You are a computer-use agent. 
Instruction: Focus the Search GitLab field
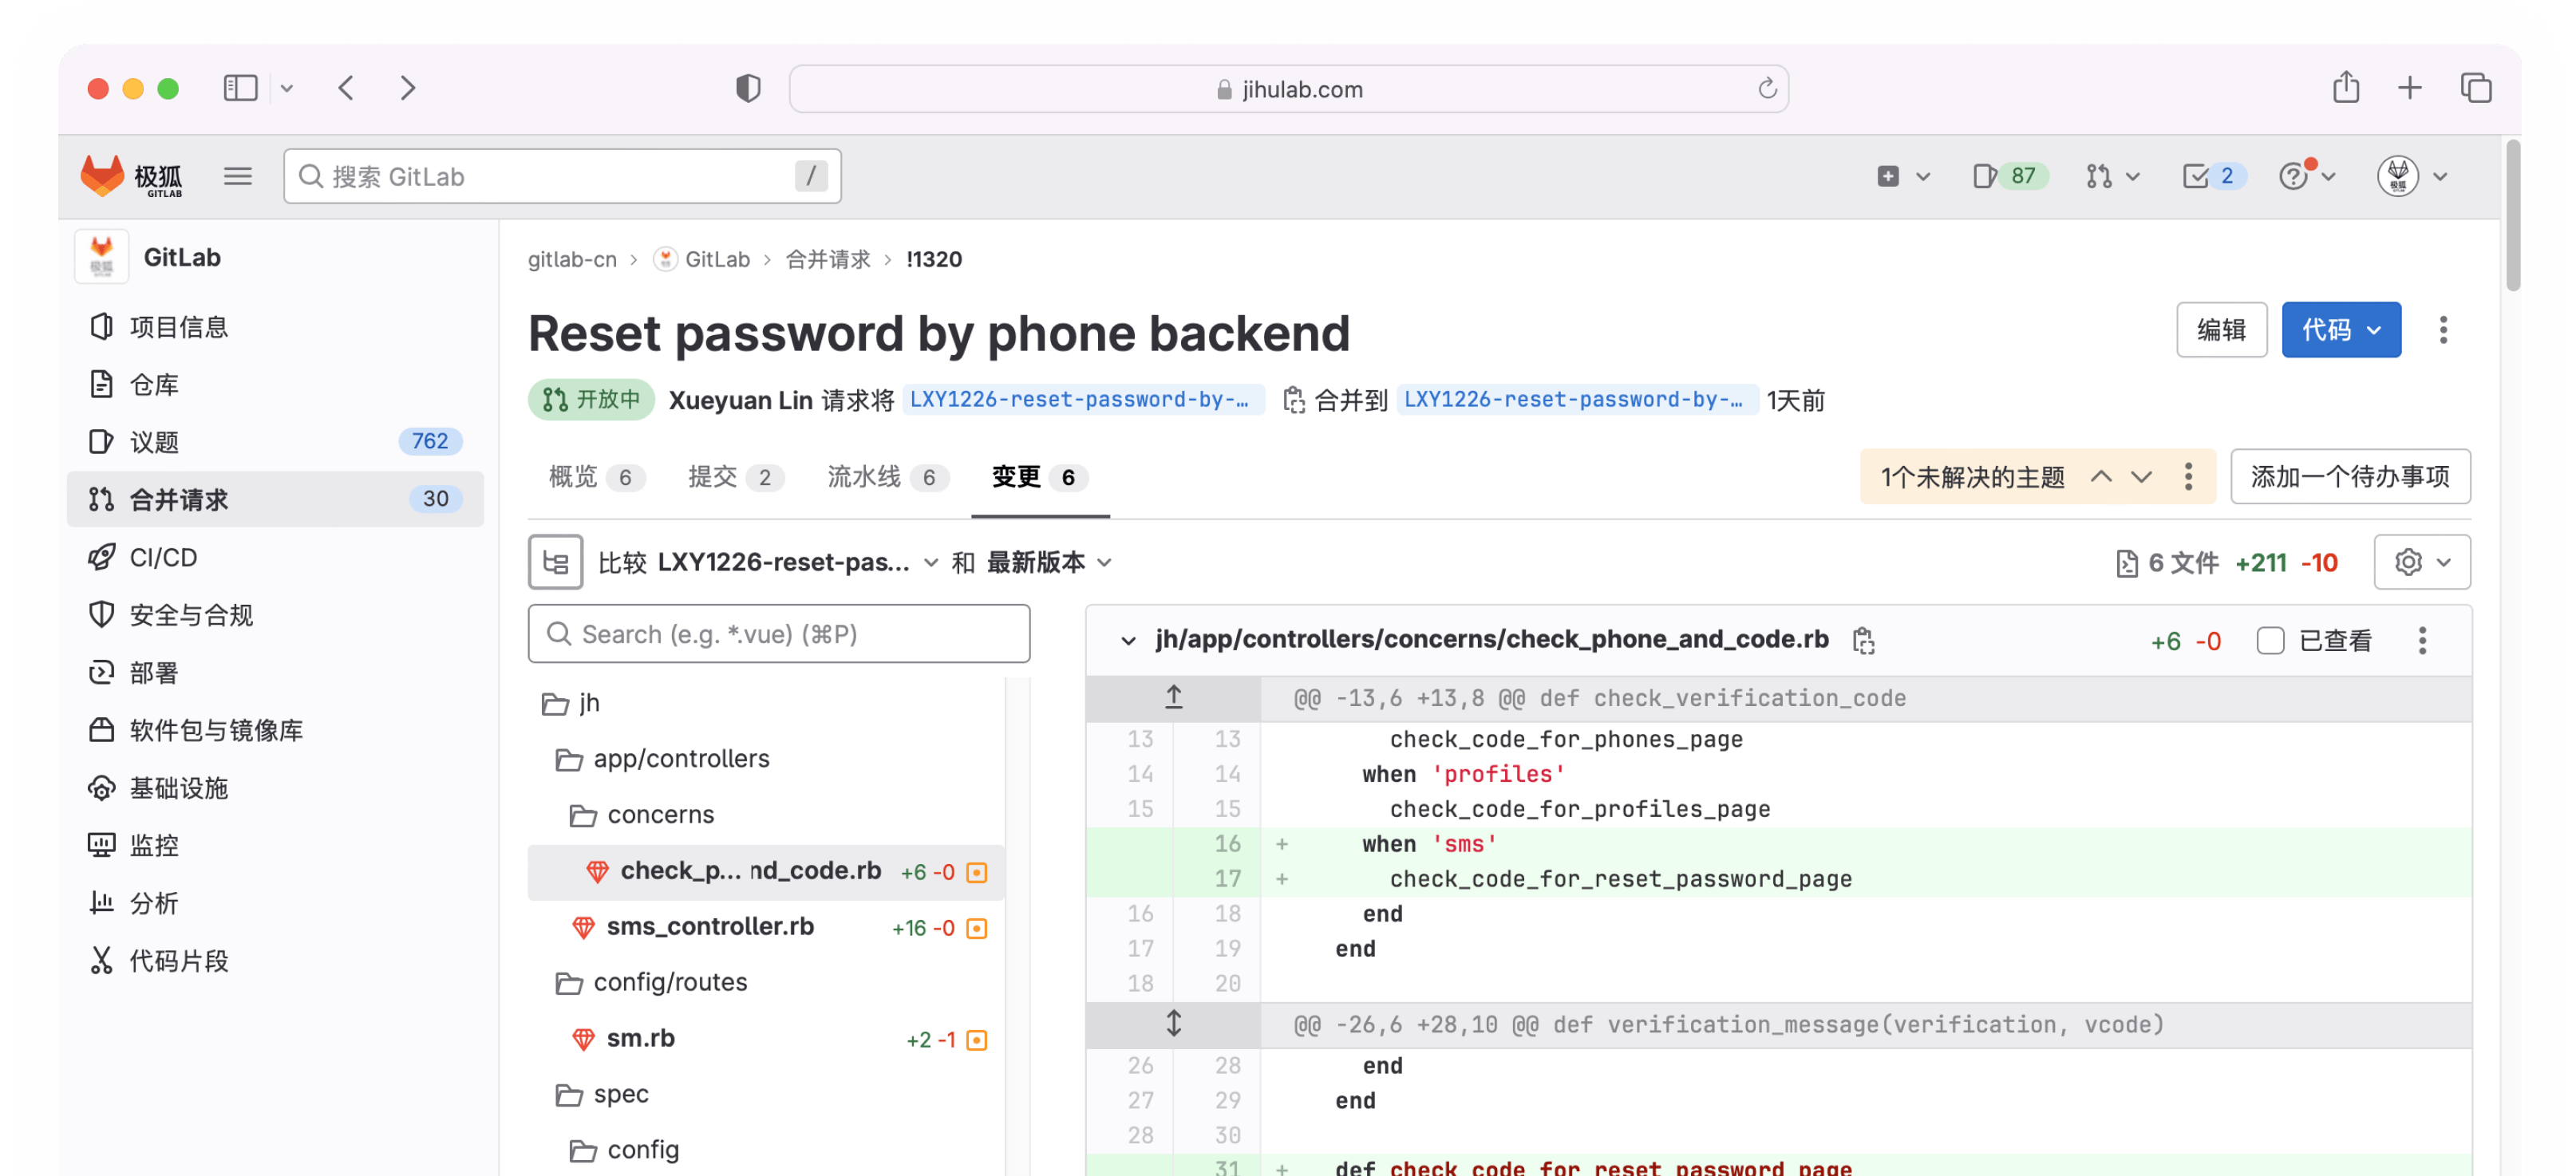coord(562,176)
